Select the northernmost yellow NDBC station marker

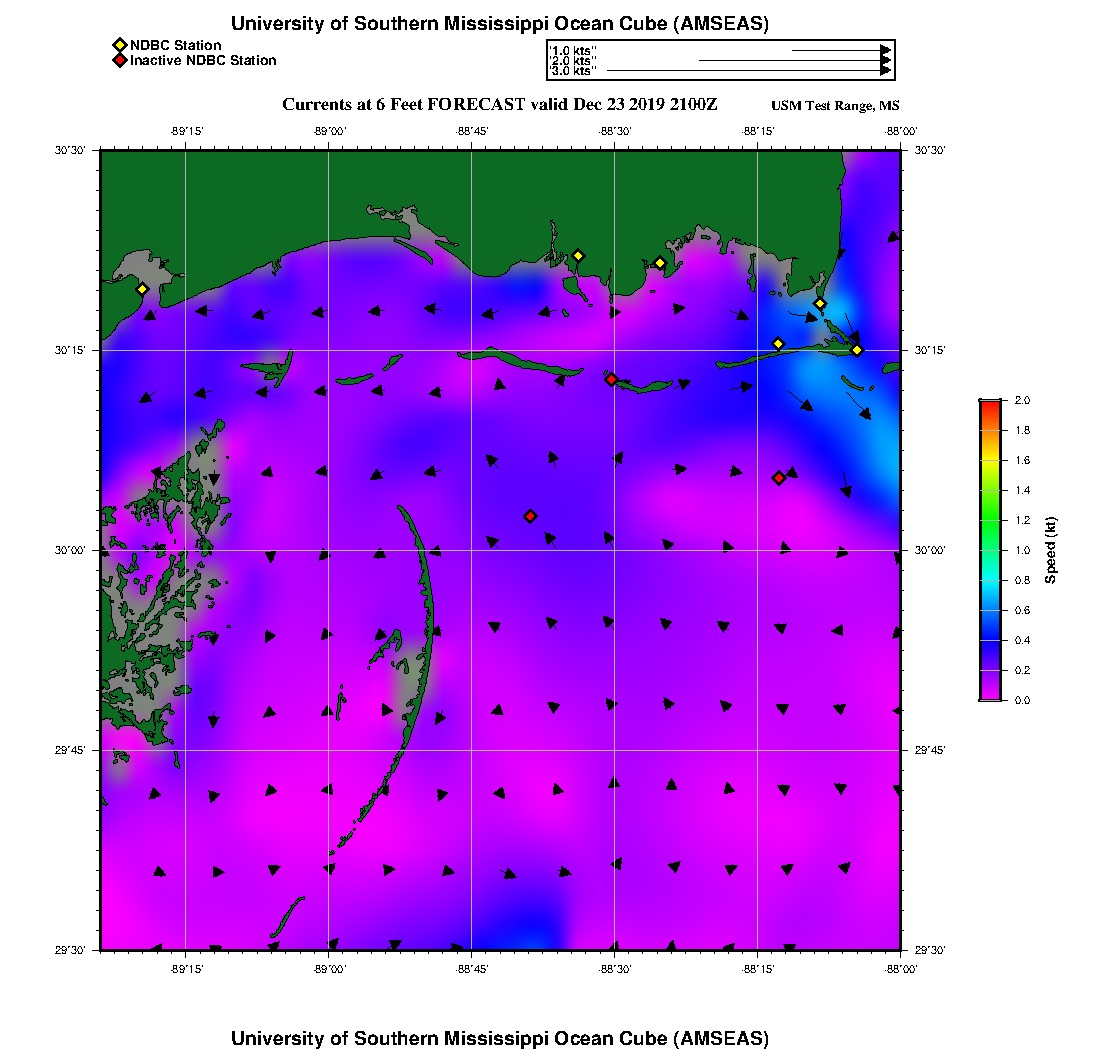[577, 256]
